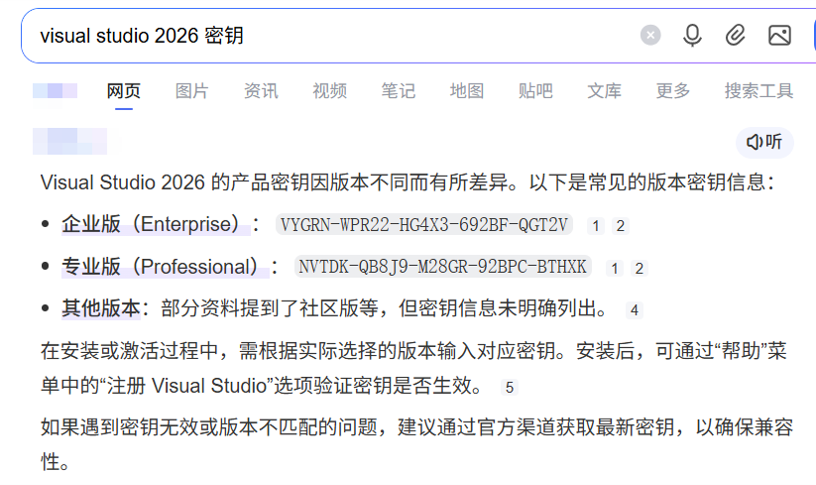Go to the 视频 tab
The image size is (816, 485).
tap(329, 91)
